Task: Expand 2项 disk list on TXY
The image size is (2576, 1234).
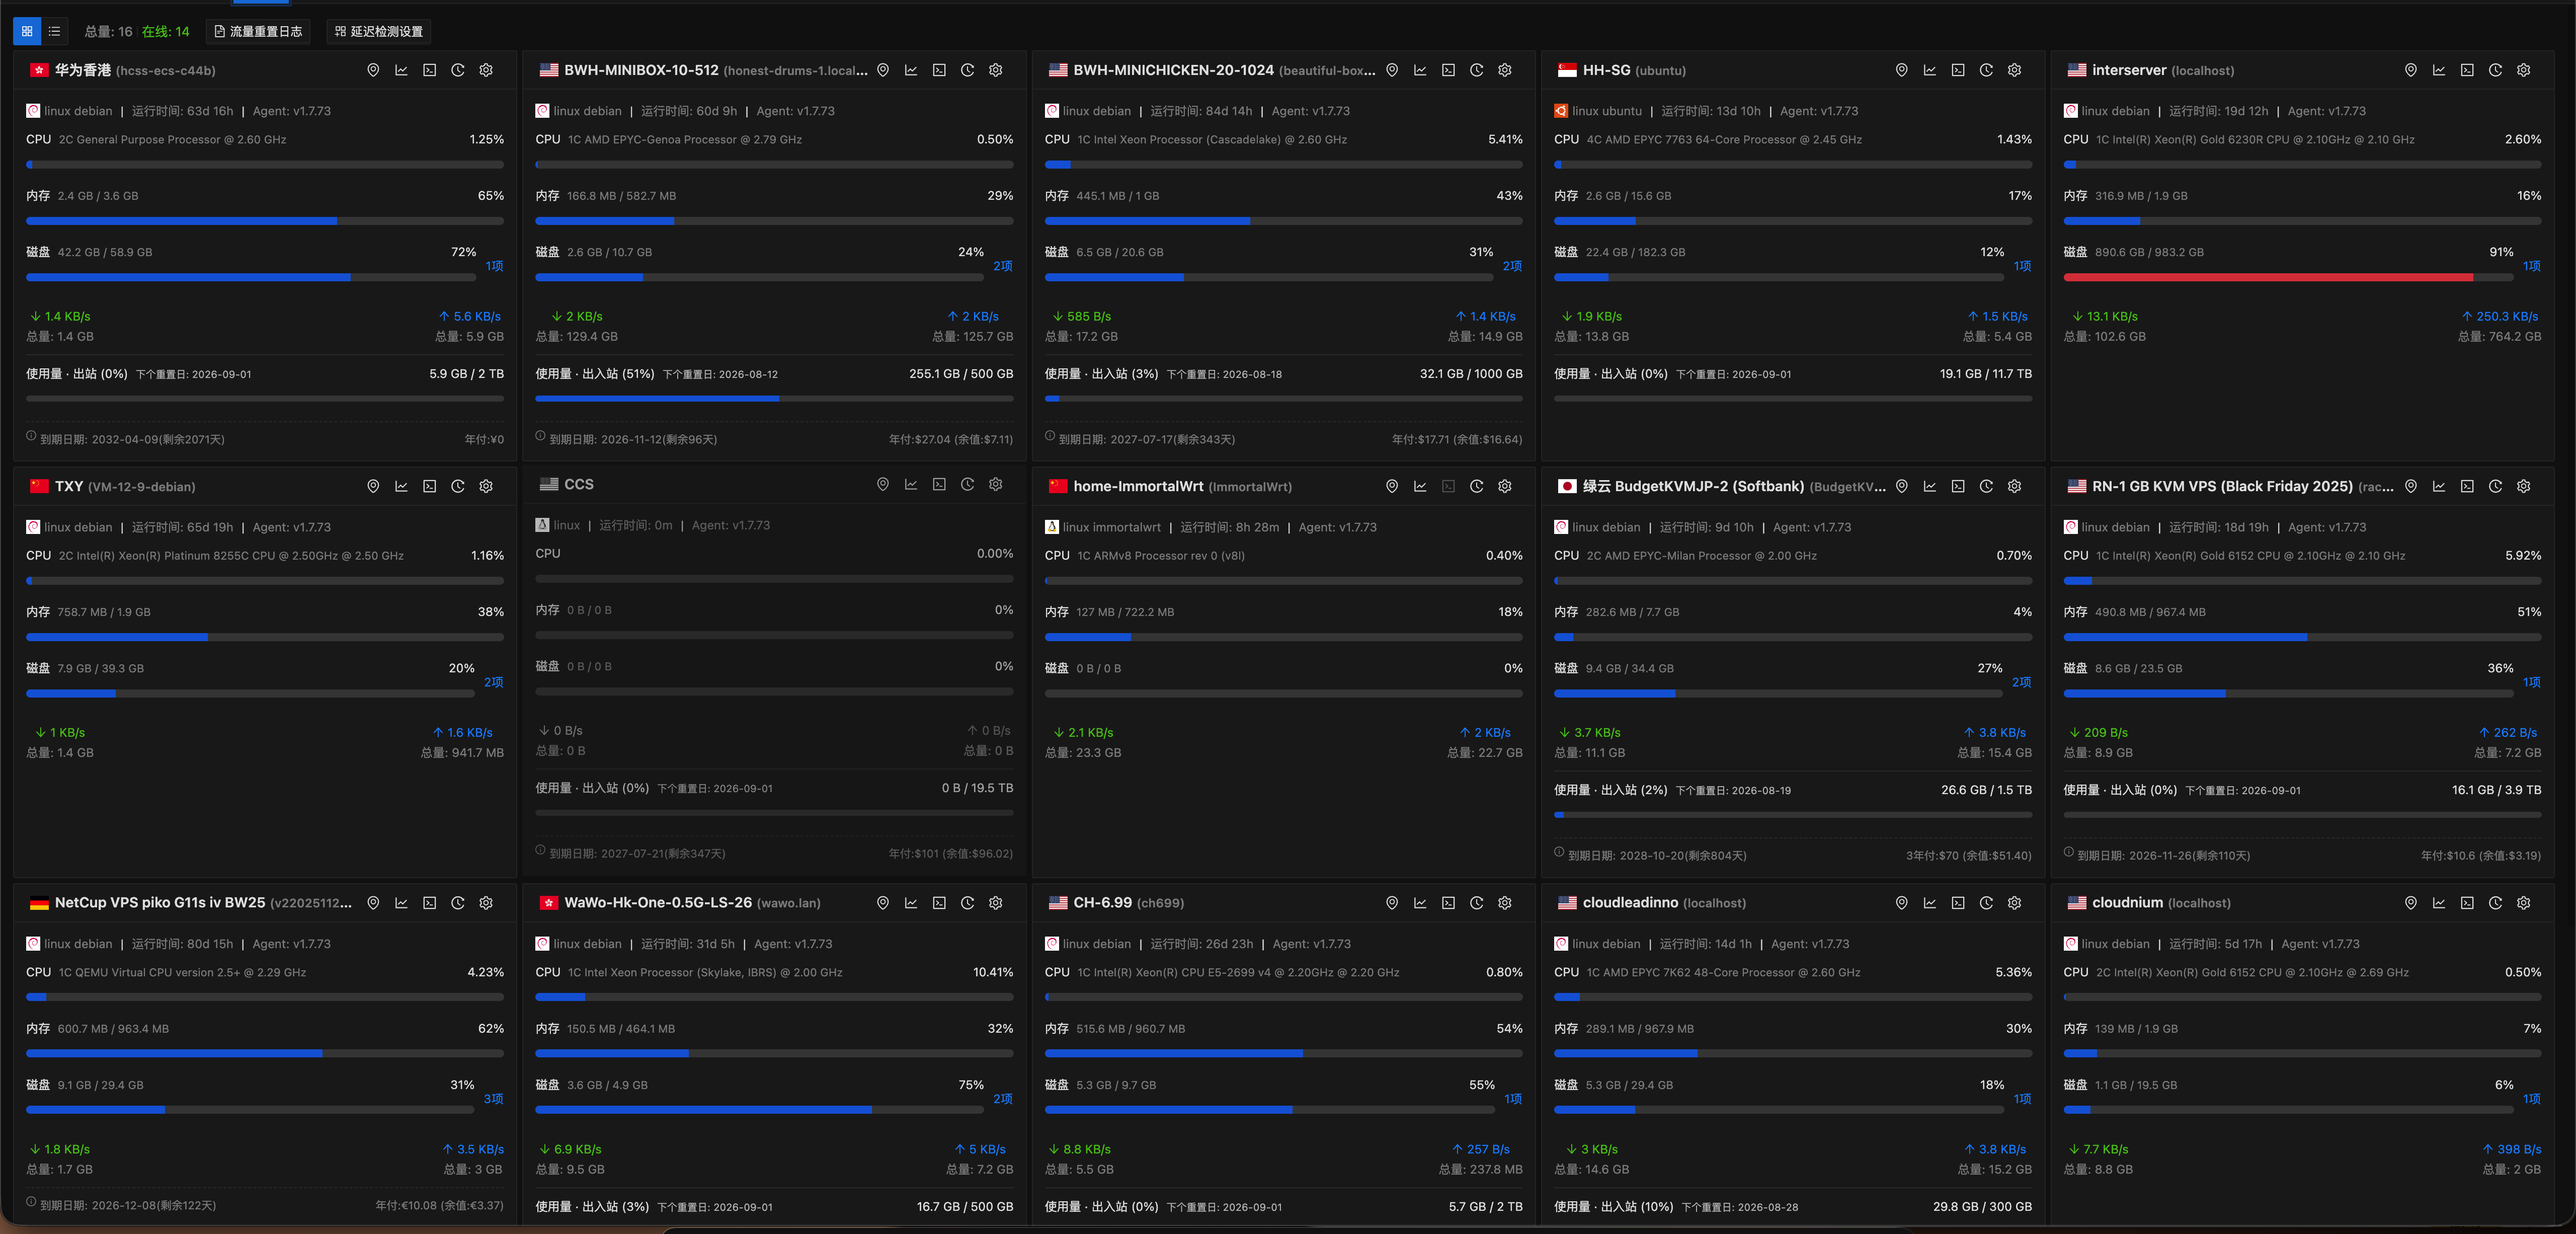Action: click(494, 682)
